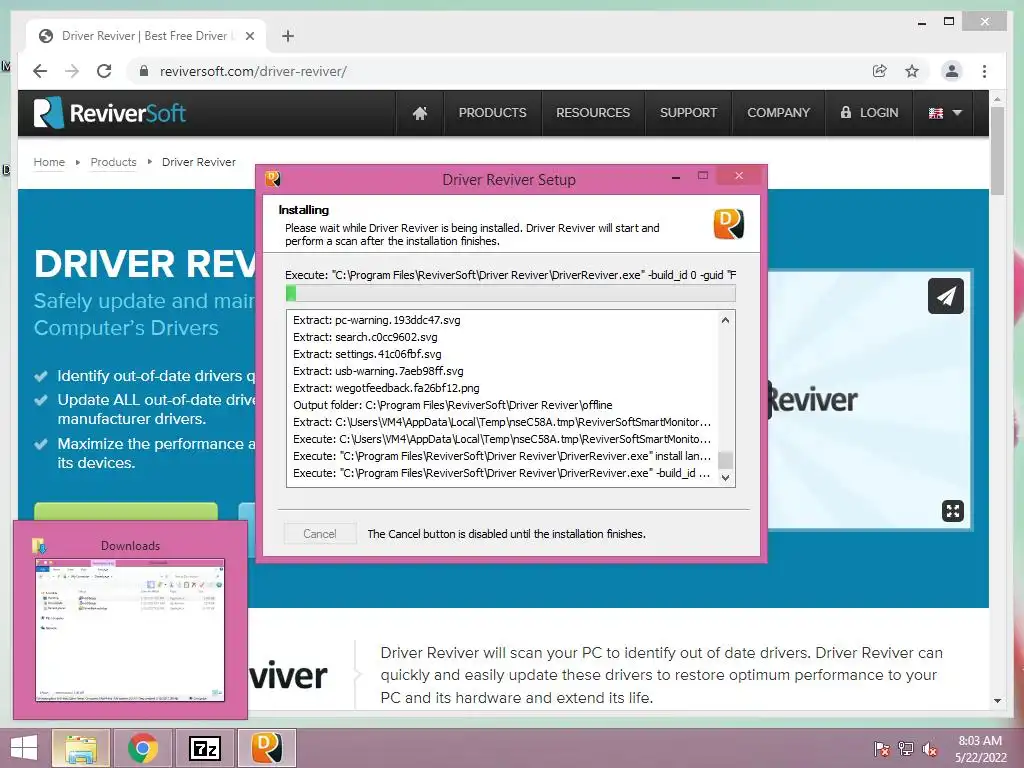The image size is (1024, 768).
Task: Click the Driver Reviver logo in installer header
Action: (729, 224)
